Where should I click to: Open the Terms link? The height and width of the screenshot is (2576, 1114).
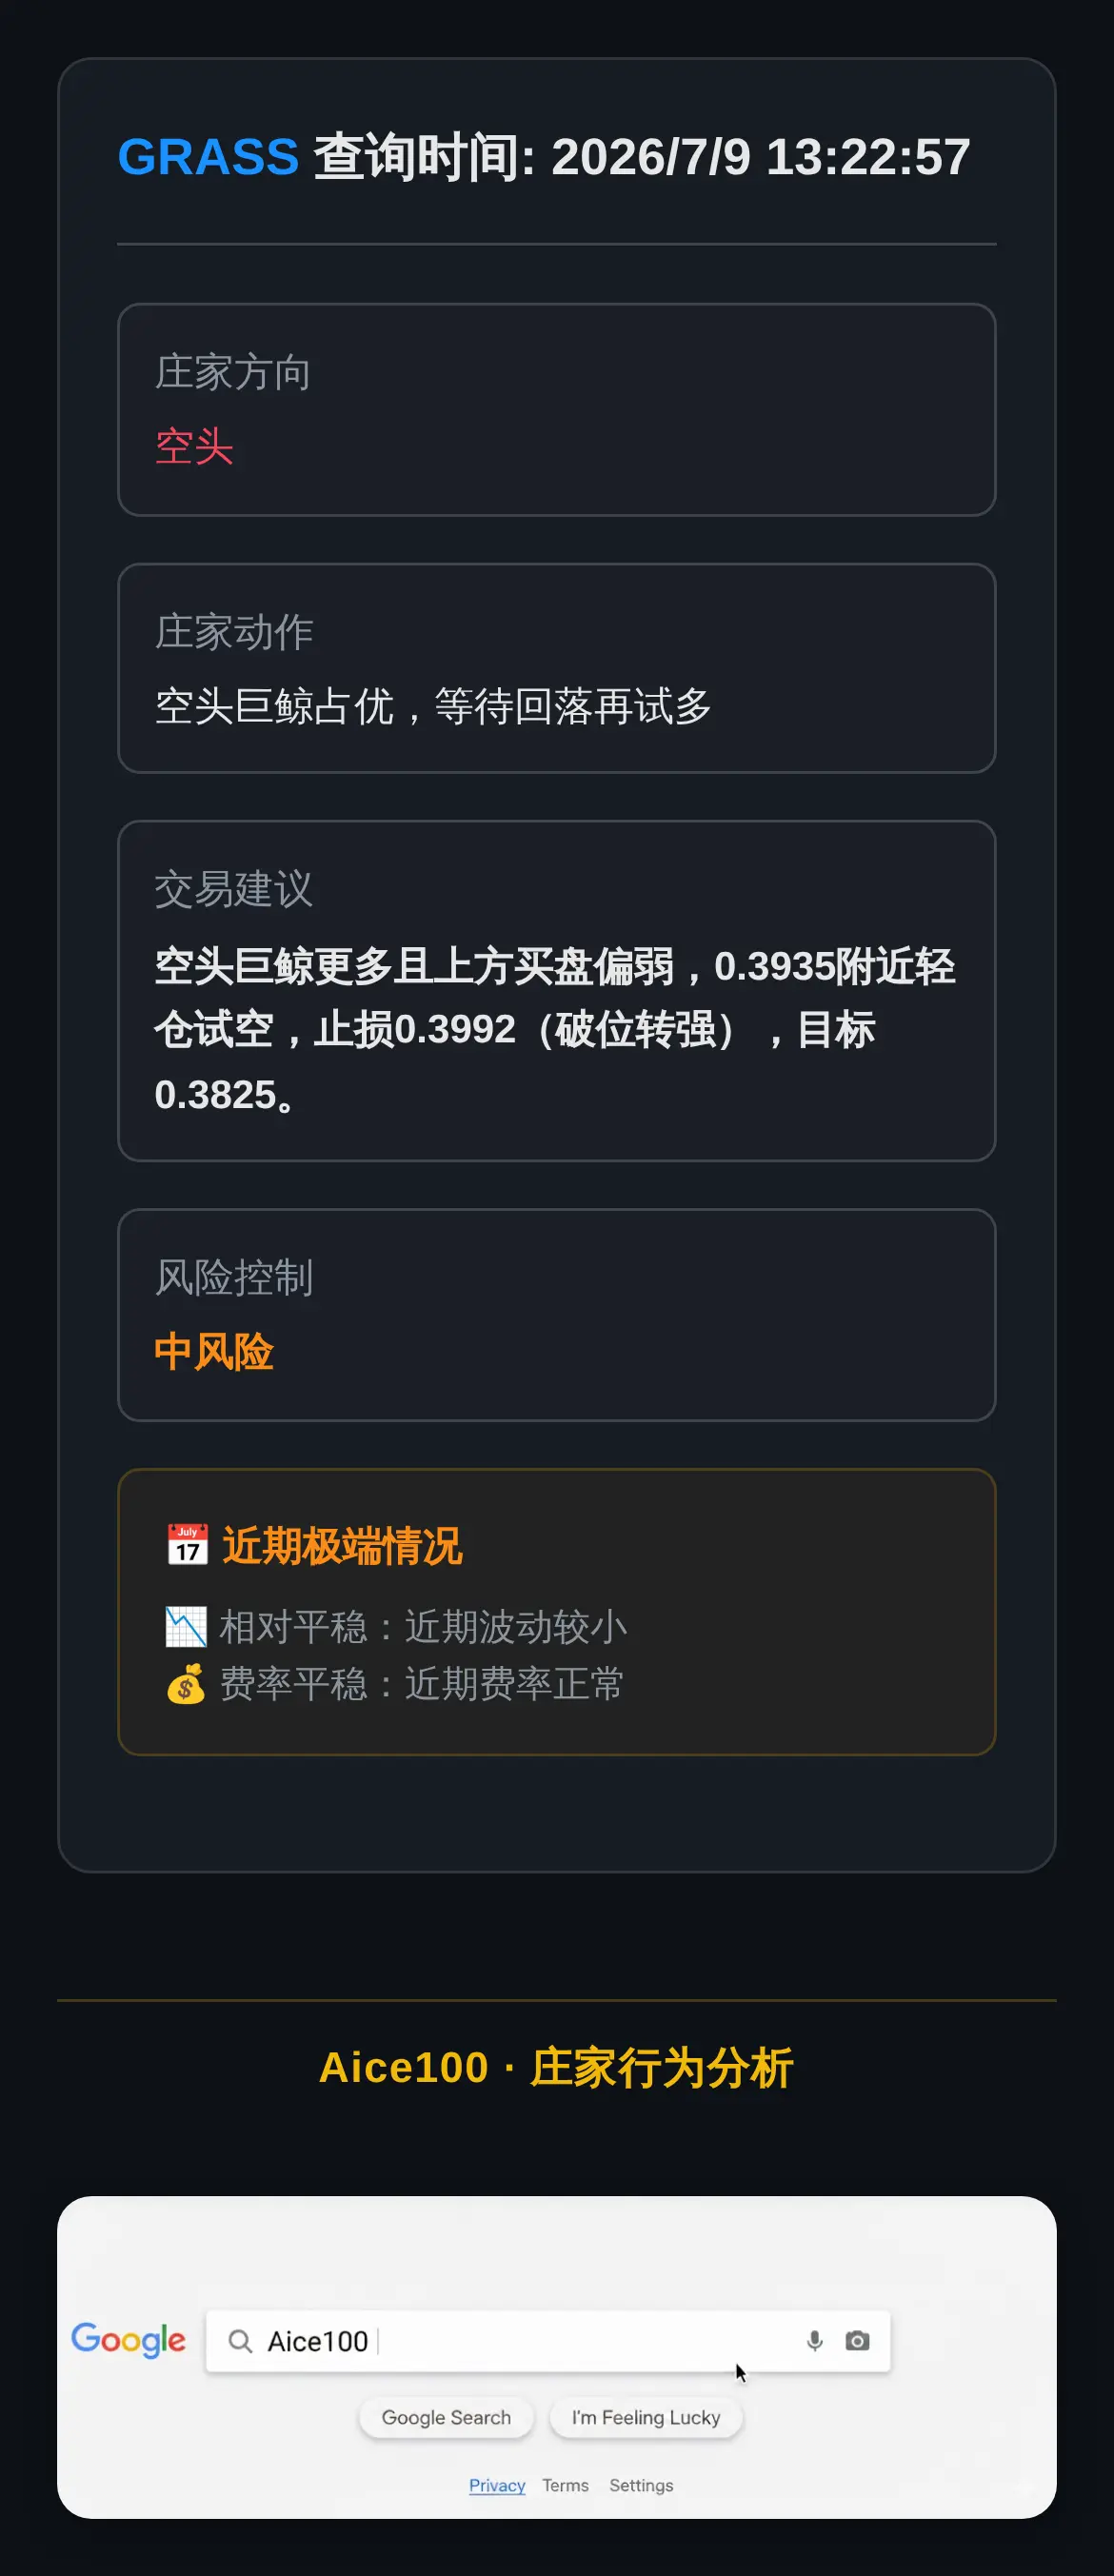565,2485
